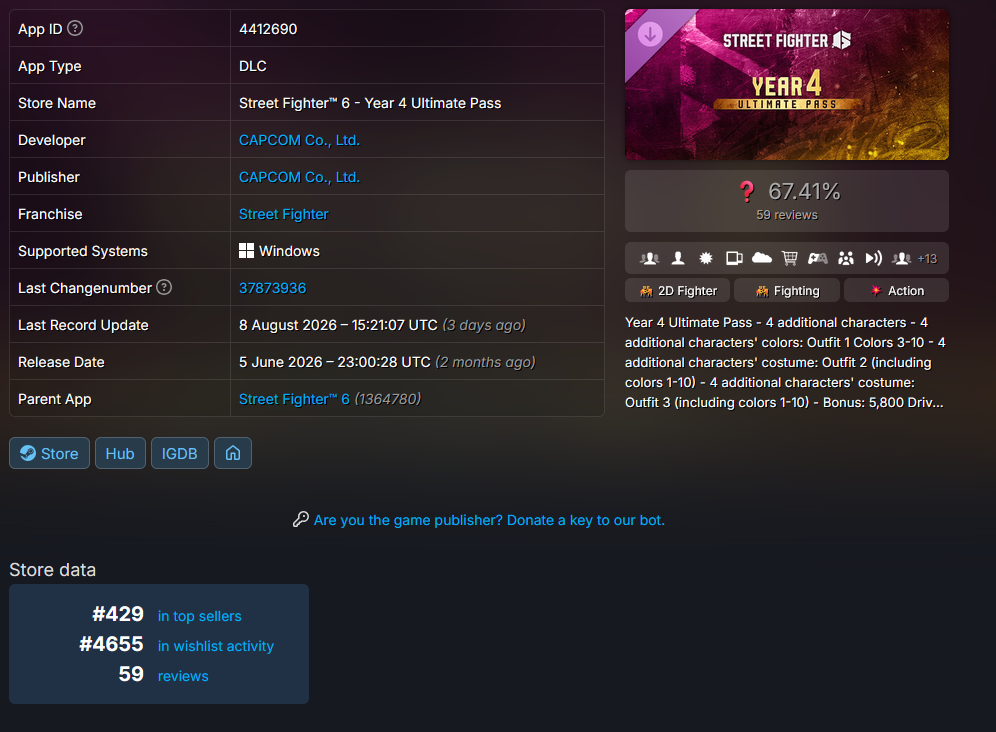Click the home icon button beside IGDB
Image resolution: width=996 pixels, height=732 pixels.
(233, 453)
